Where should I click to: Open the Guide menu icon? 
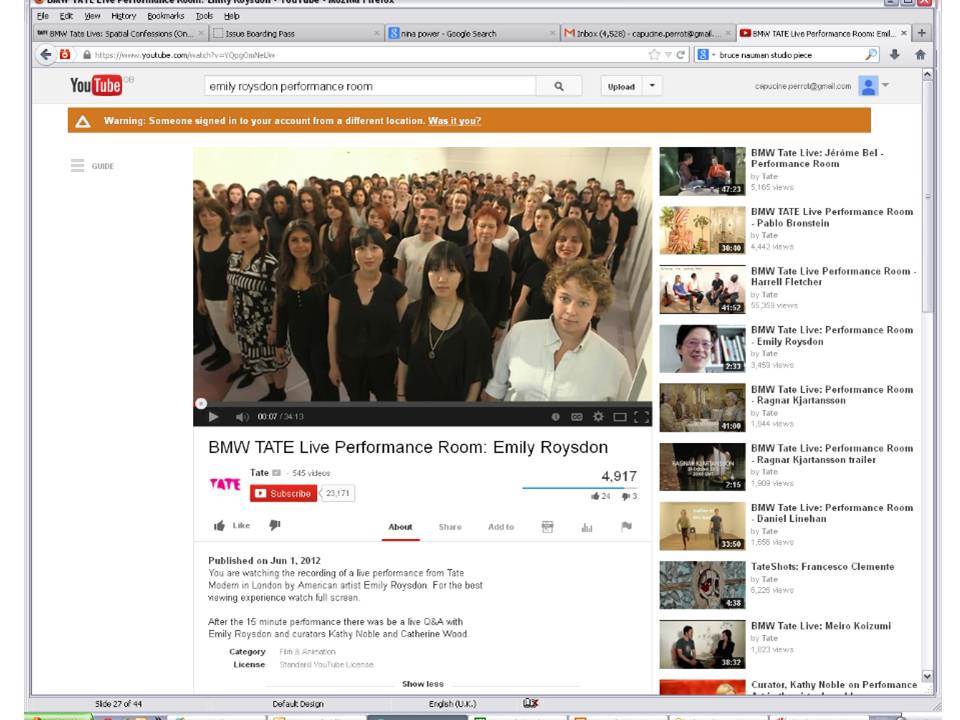[x=77, y=165]
